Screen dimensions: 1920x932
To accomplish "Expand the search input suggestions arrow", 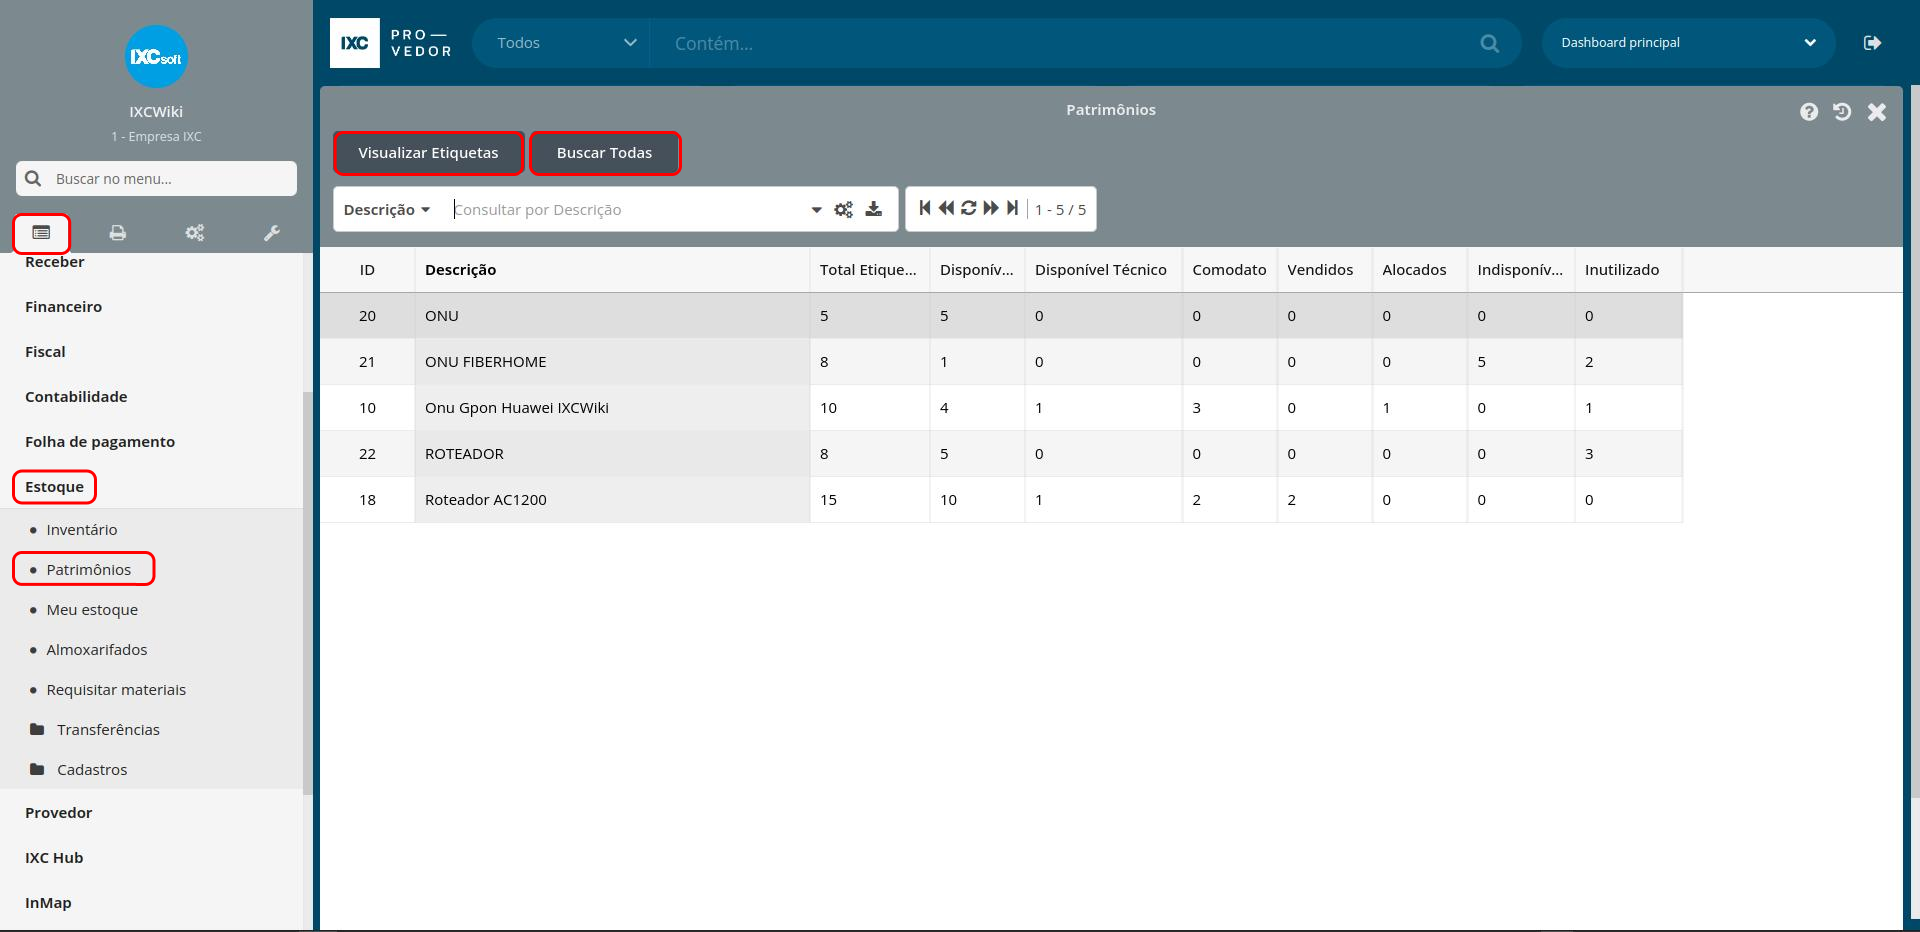I will pyautogui.click(x=816, y=210).
